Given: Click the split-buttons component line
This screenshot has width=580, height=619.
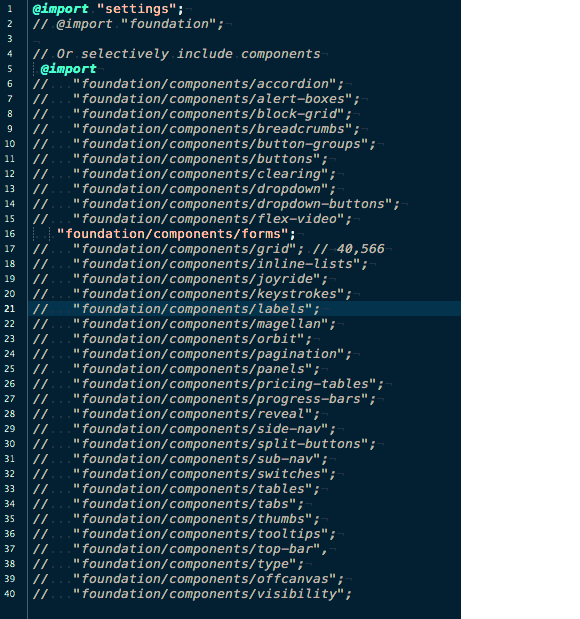Looking at the screenshot, I should coord(205,444).
